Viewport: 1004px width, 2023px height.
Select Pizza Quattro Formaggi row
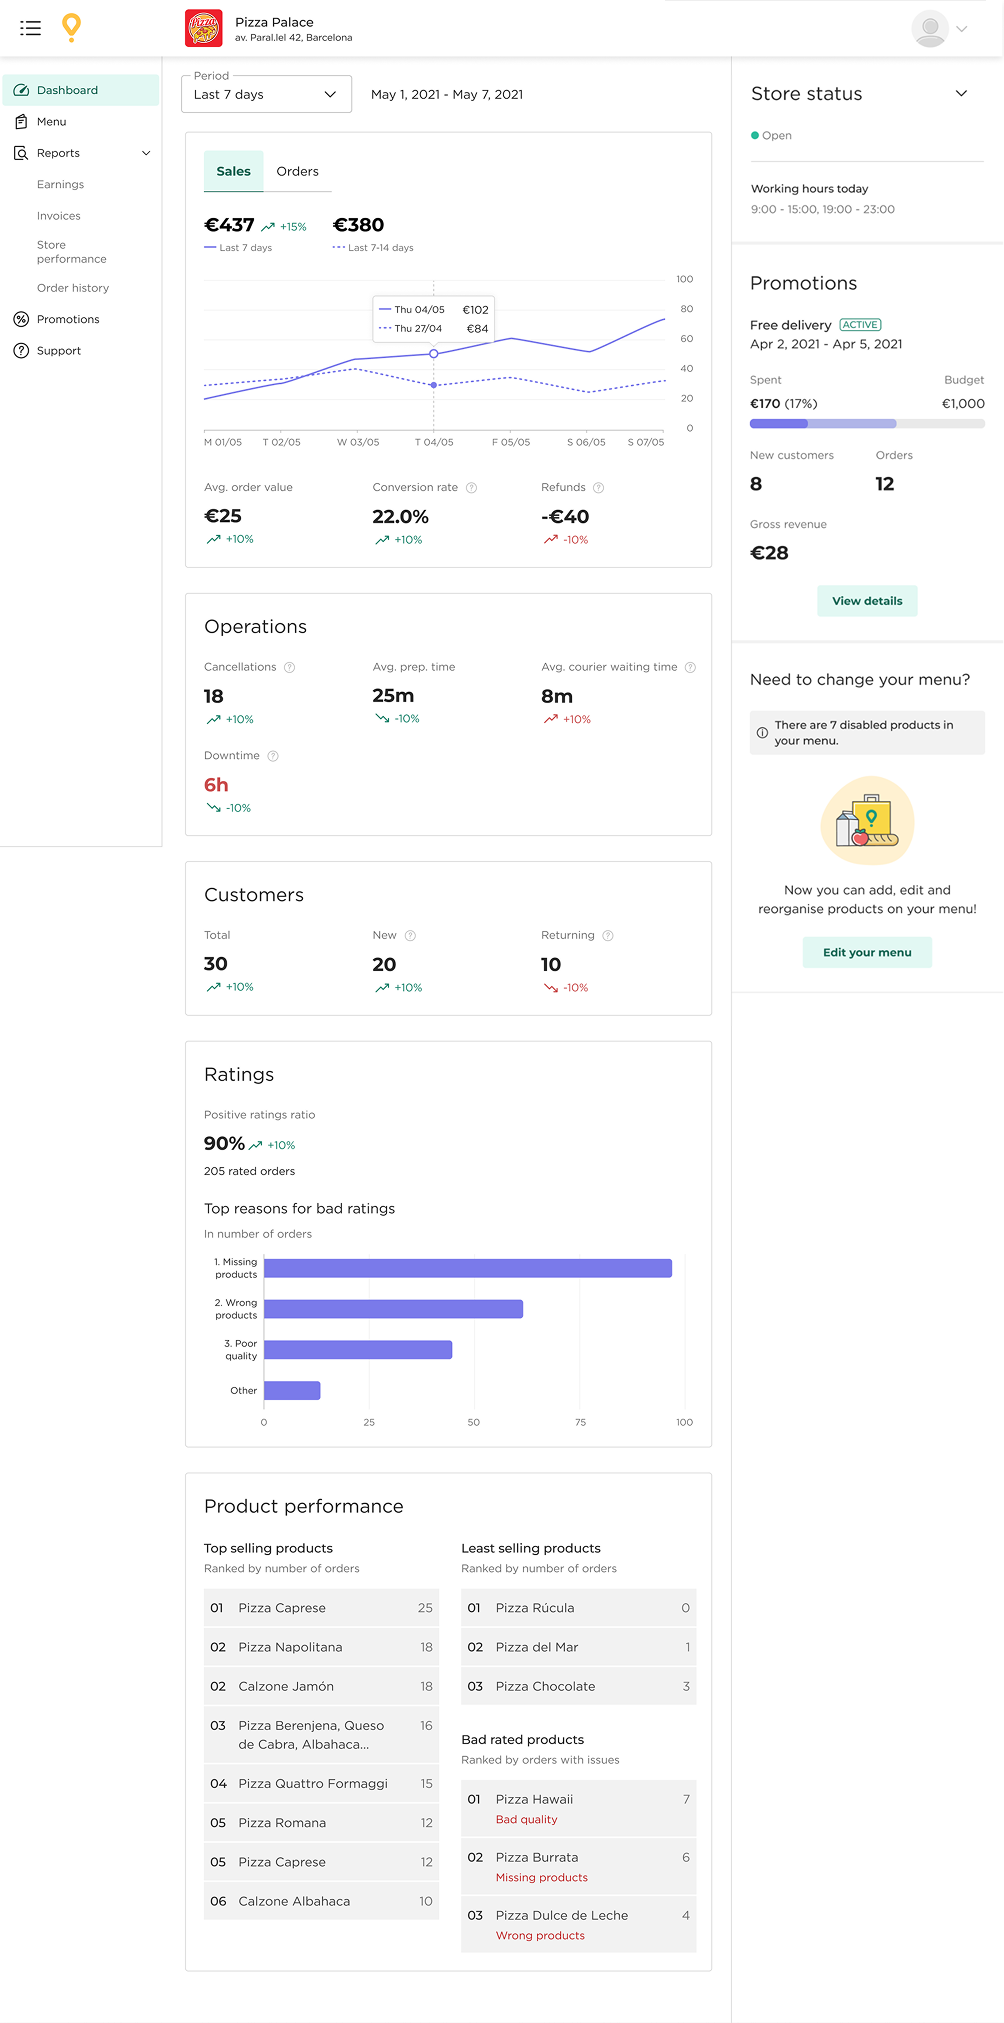point(321,1784)
